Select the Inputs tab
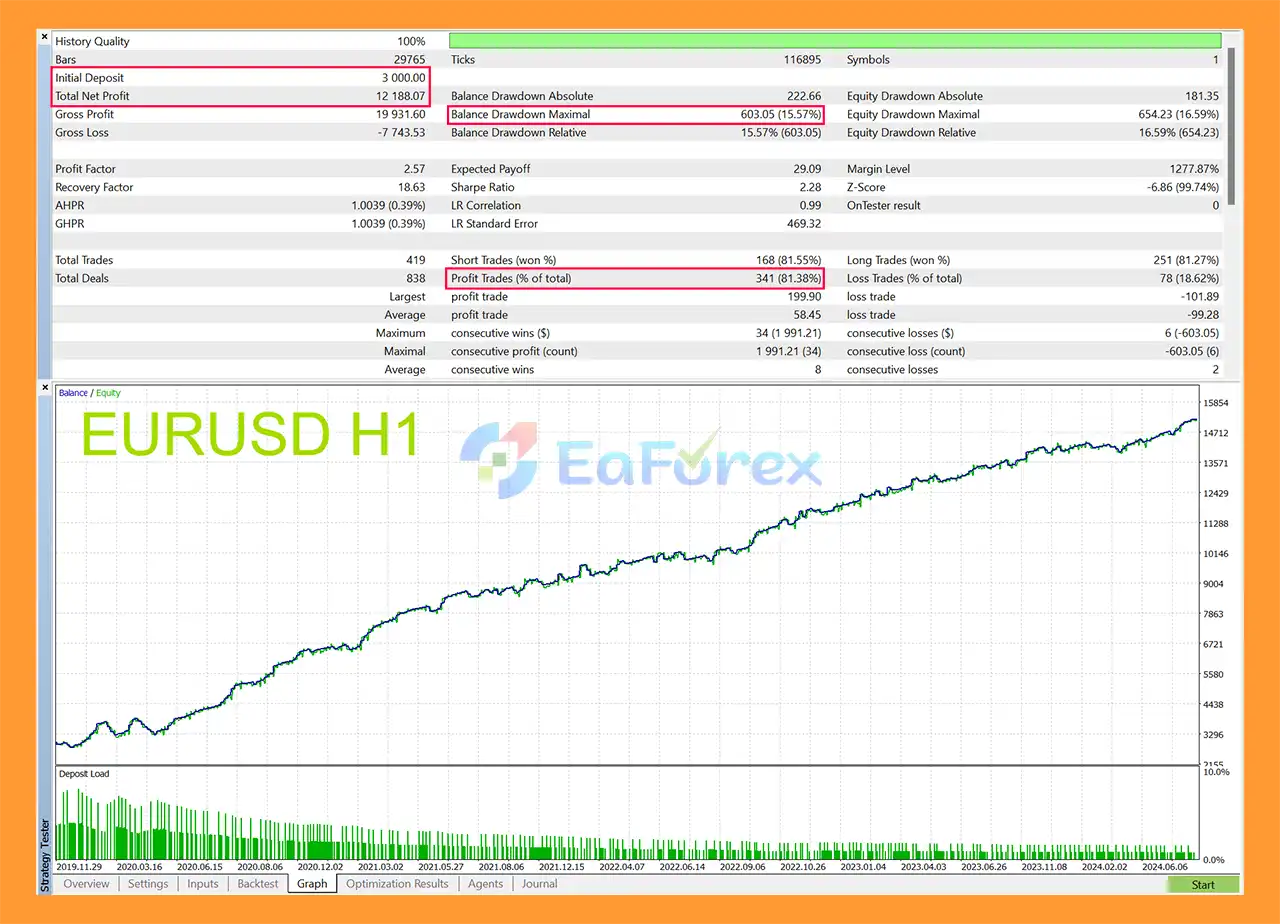The width and height of the screenshot is (1280, 924). click(x=202, y=884)
